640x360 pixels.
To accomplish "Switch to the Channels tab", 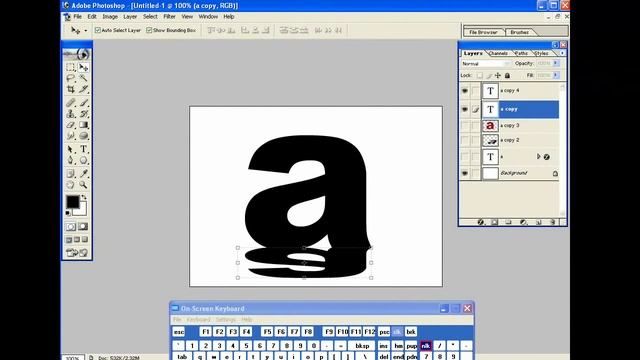I will click(498, 53).
